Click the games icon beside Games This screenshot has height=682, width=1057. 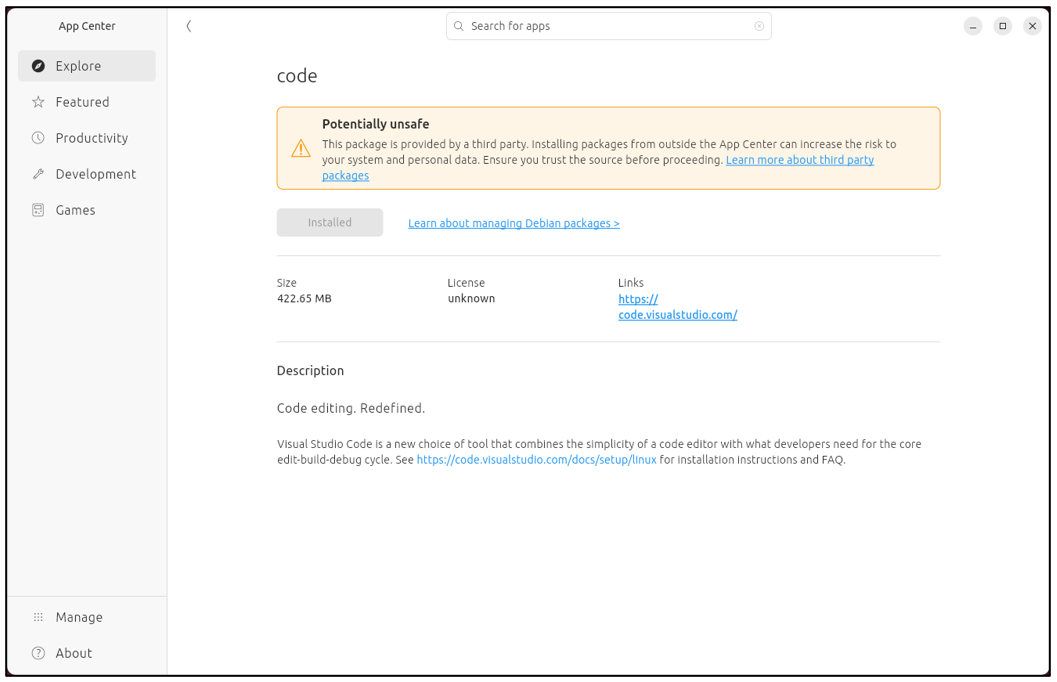coord(38,210)
